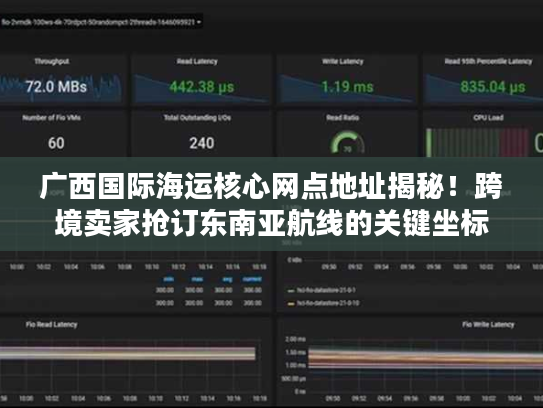The width and height of the screenshot is (543, 408).
Task: Click the 0 kBs axis label
Action: [295, 260]
